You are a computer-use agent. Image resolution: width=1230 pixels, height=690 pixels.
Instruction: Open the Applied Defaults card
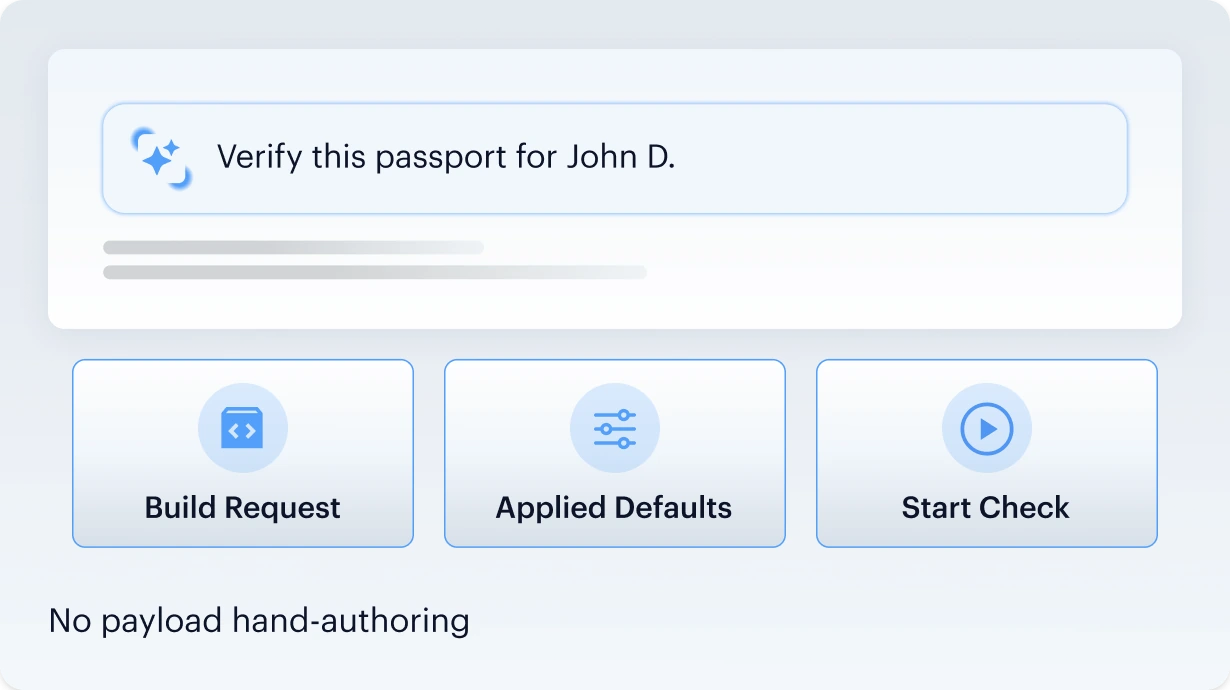tap(615, 453)
